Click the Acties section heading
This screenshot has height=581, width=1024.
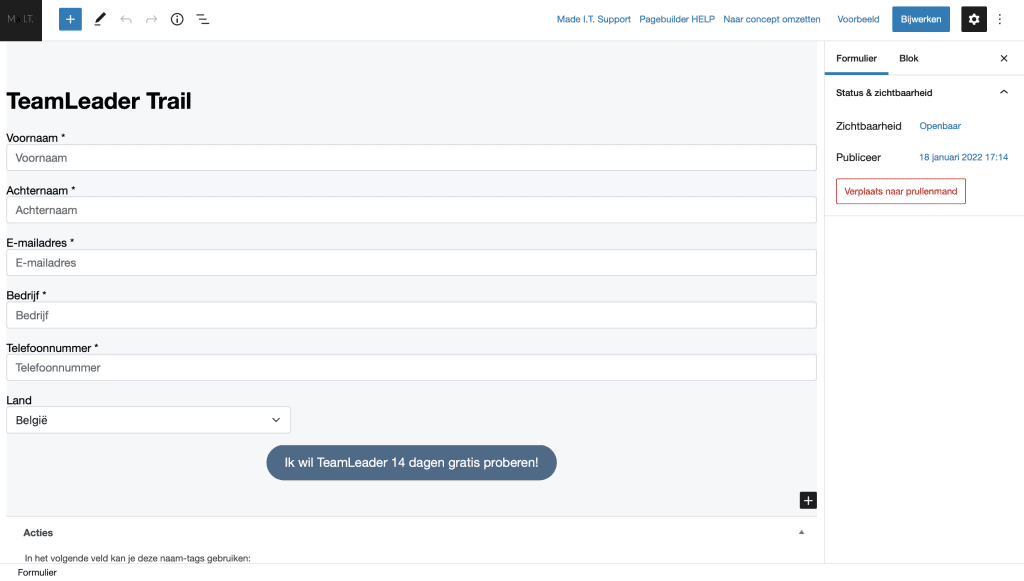click(x=38, y=533)
